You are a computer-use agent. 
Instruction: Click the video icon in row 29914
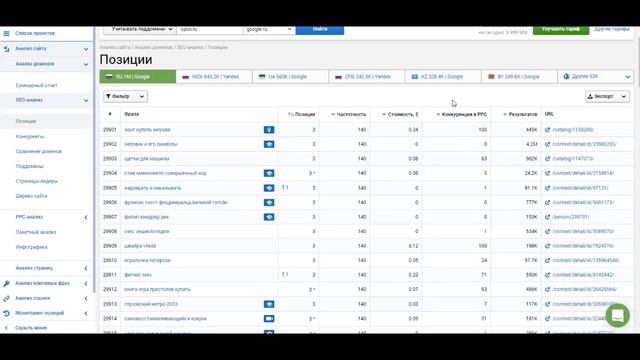tap(269, 318)
